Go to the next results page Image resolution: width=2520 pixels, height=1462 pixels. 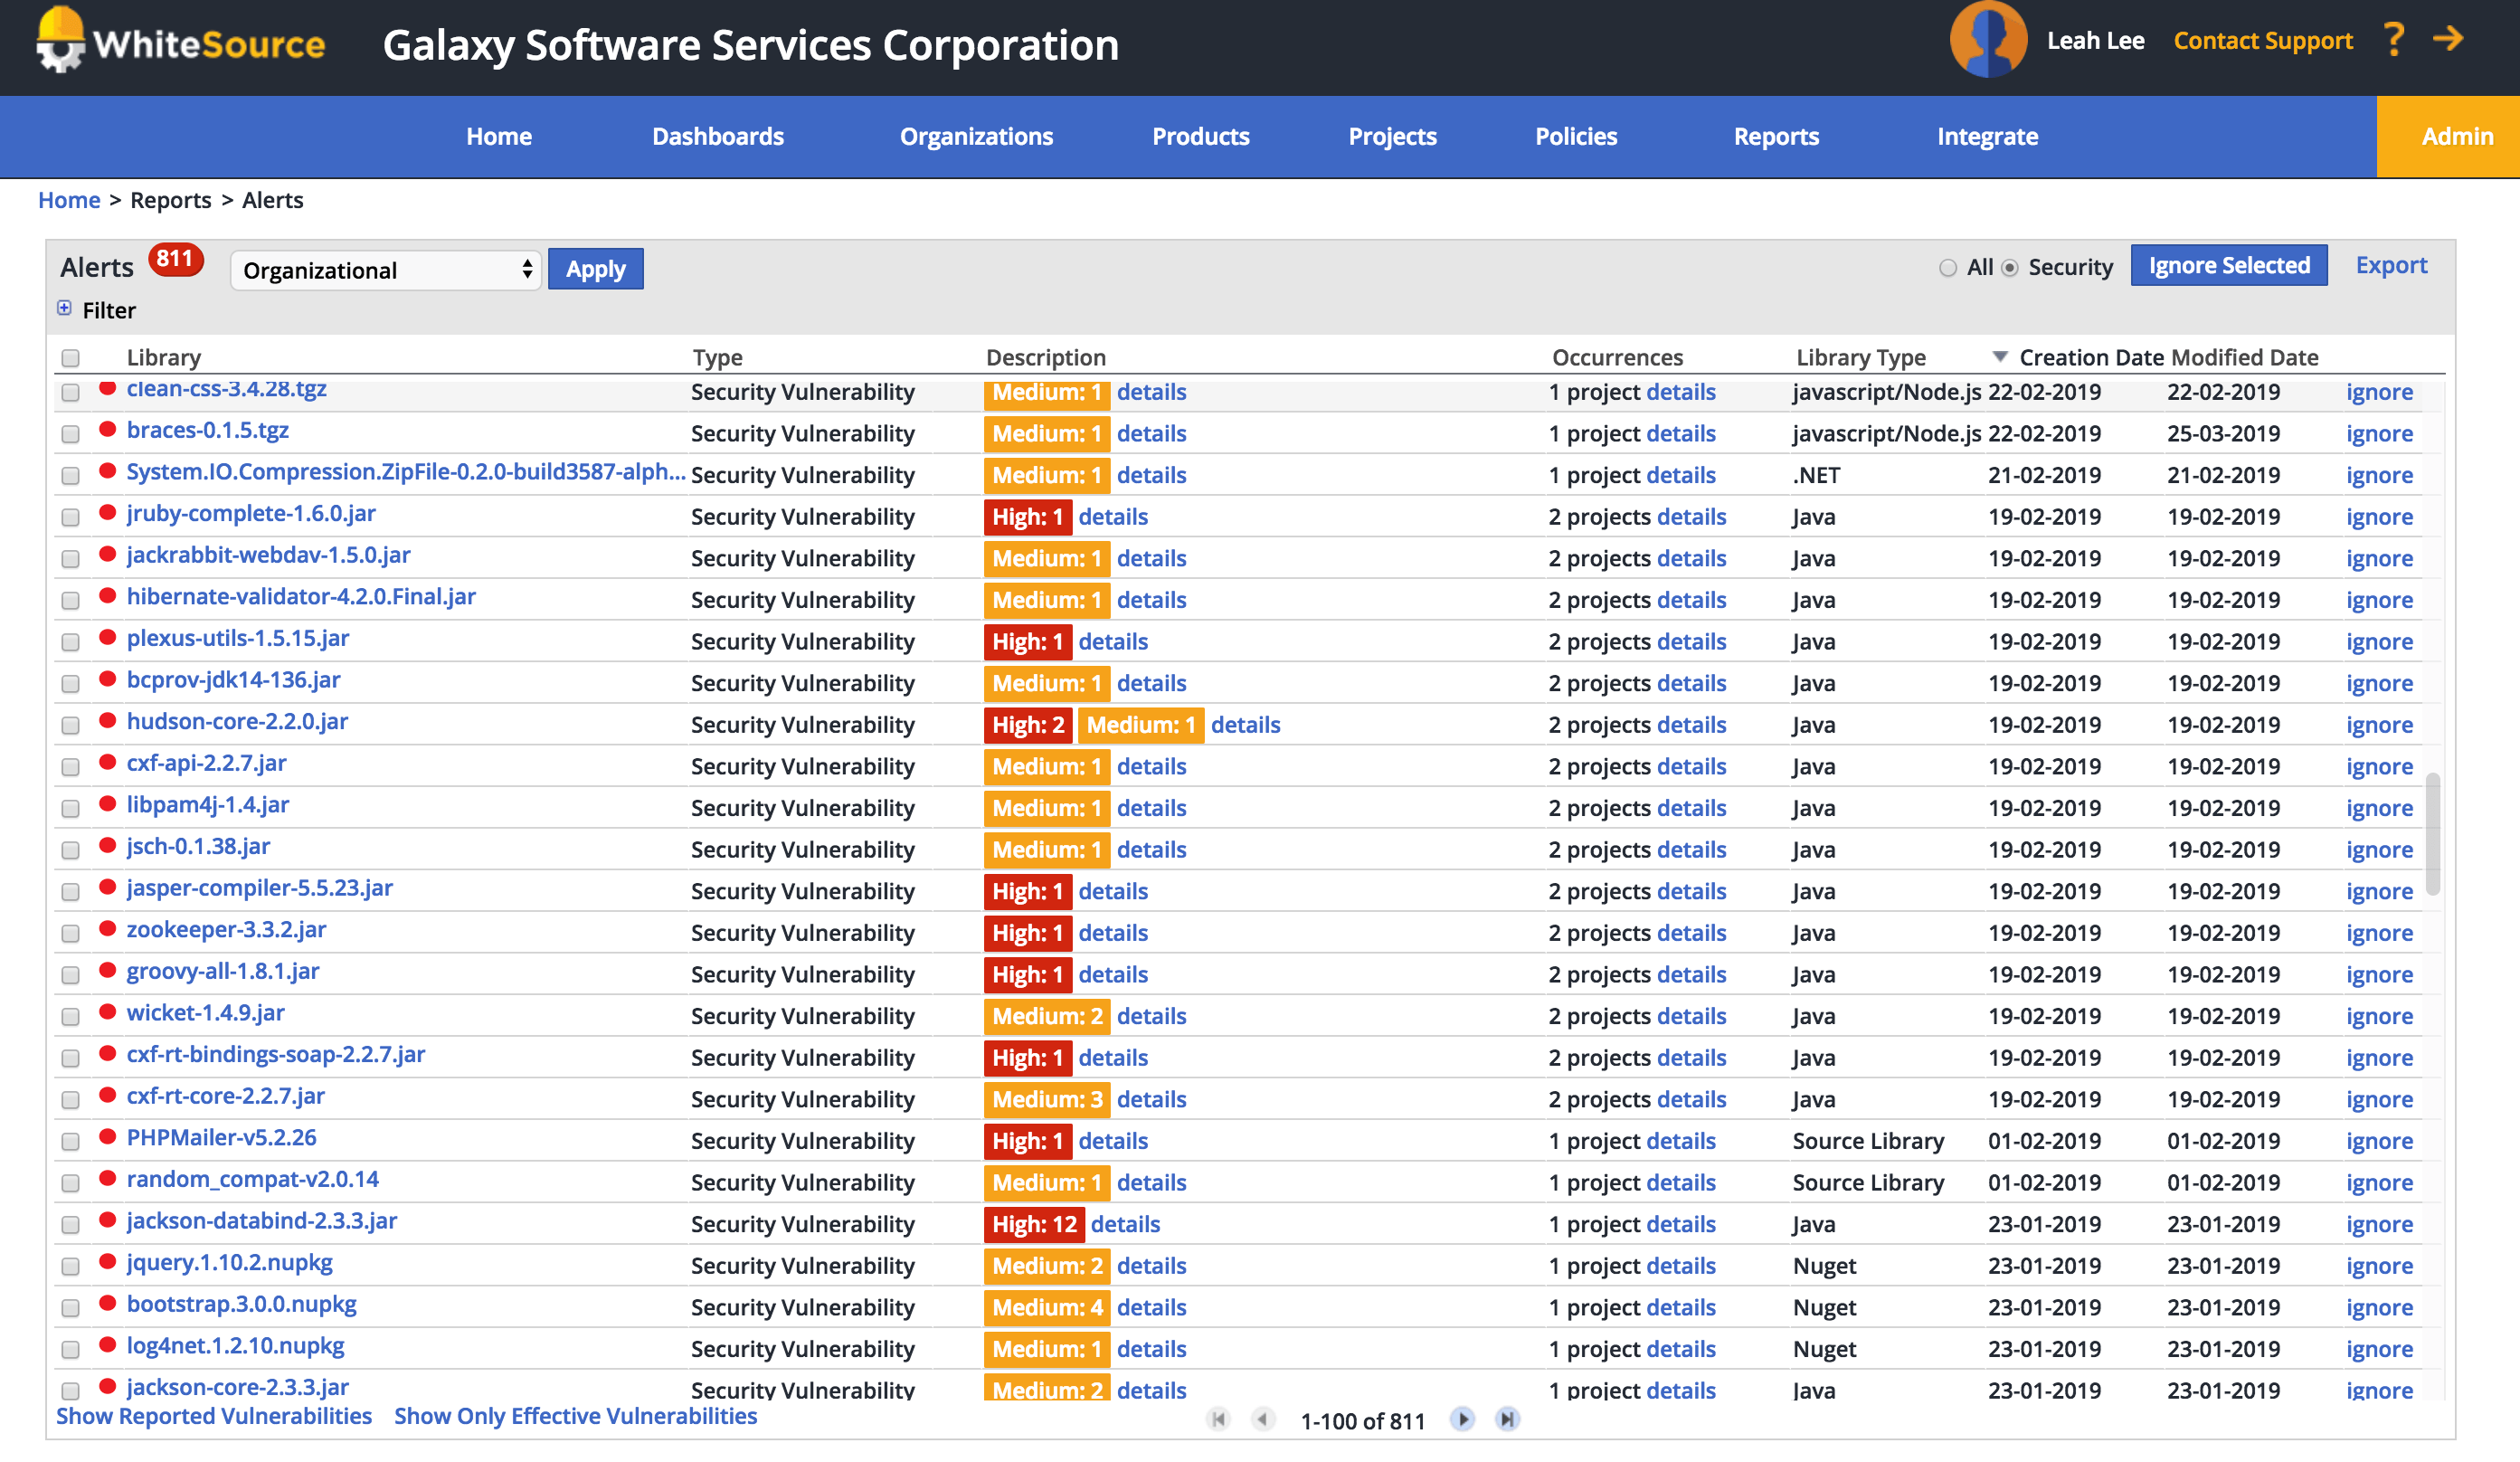click(1462, 1418)
